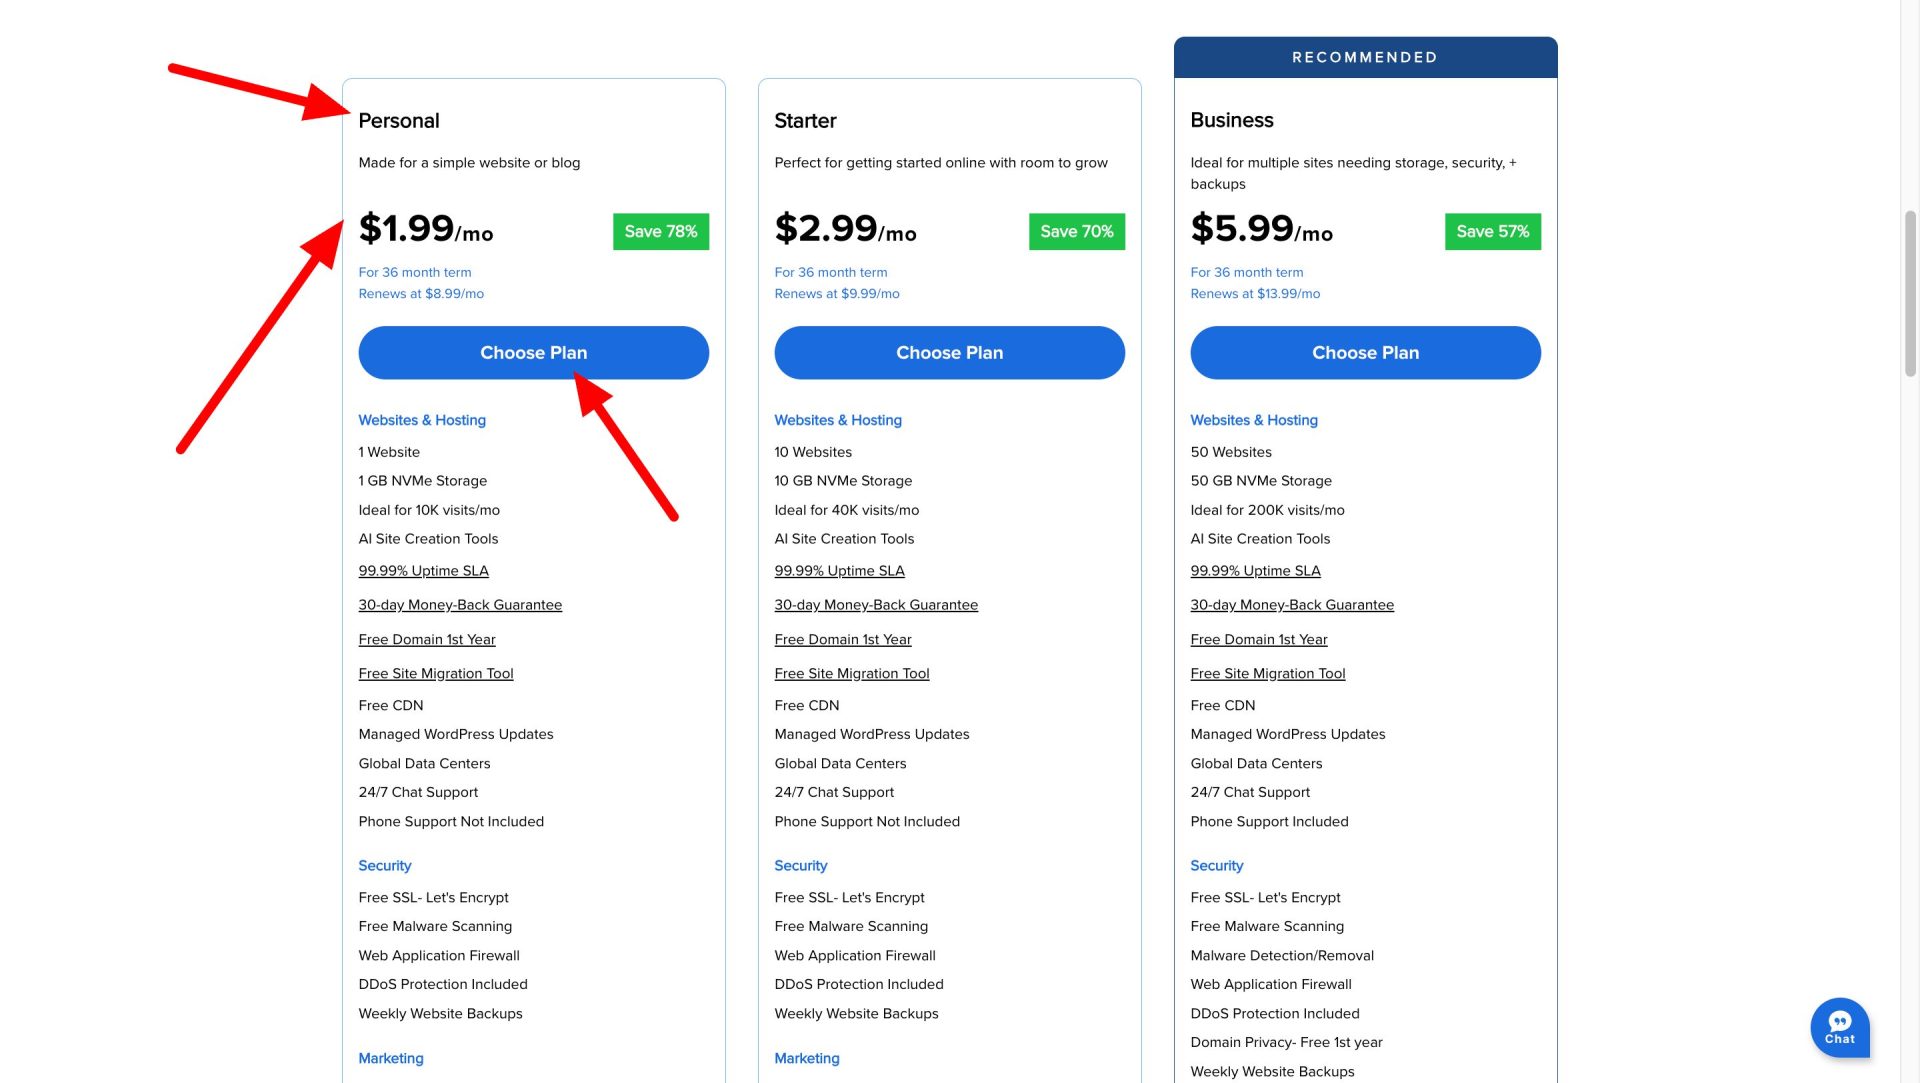
Task: Select the Marketing heading under Starter
Action: click(x=807, y=1058)
